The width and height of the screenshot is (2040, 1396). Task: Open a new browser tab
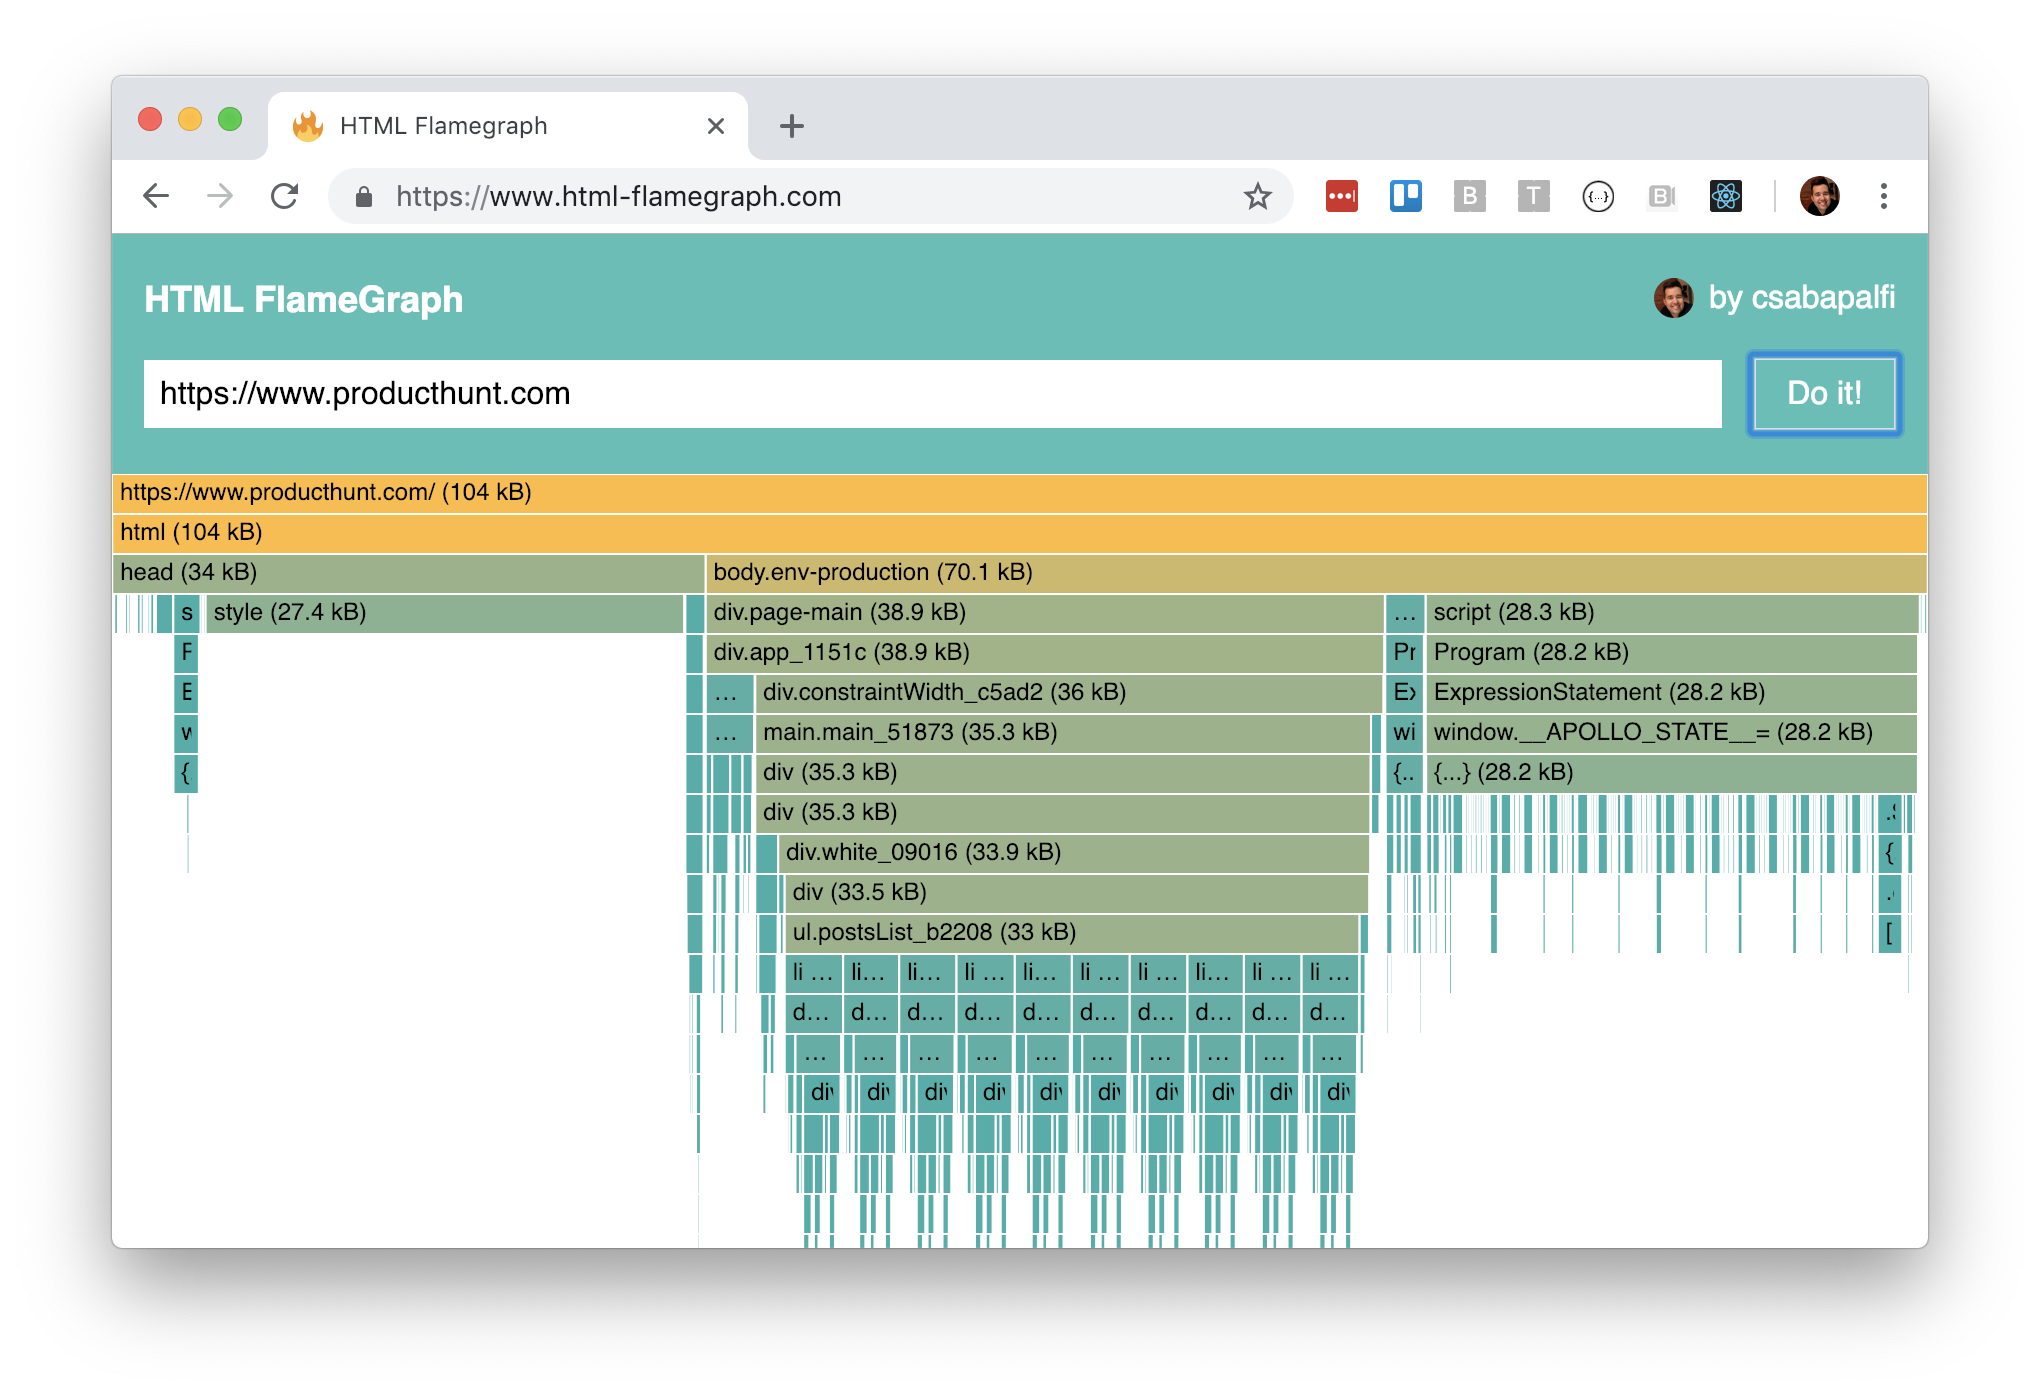[791, 125]
